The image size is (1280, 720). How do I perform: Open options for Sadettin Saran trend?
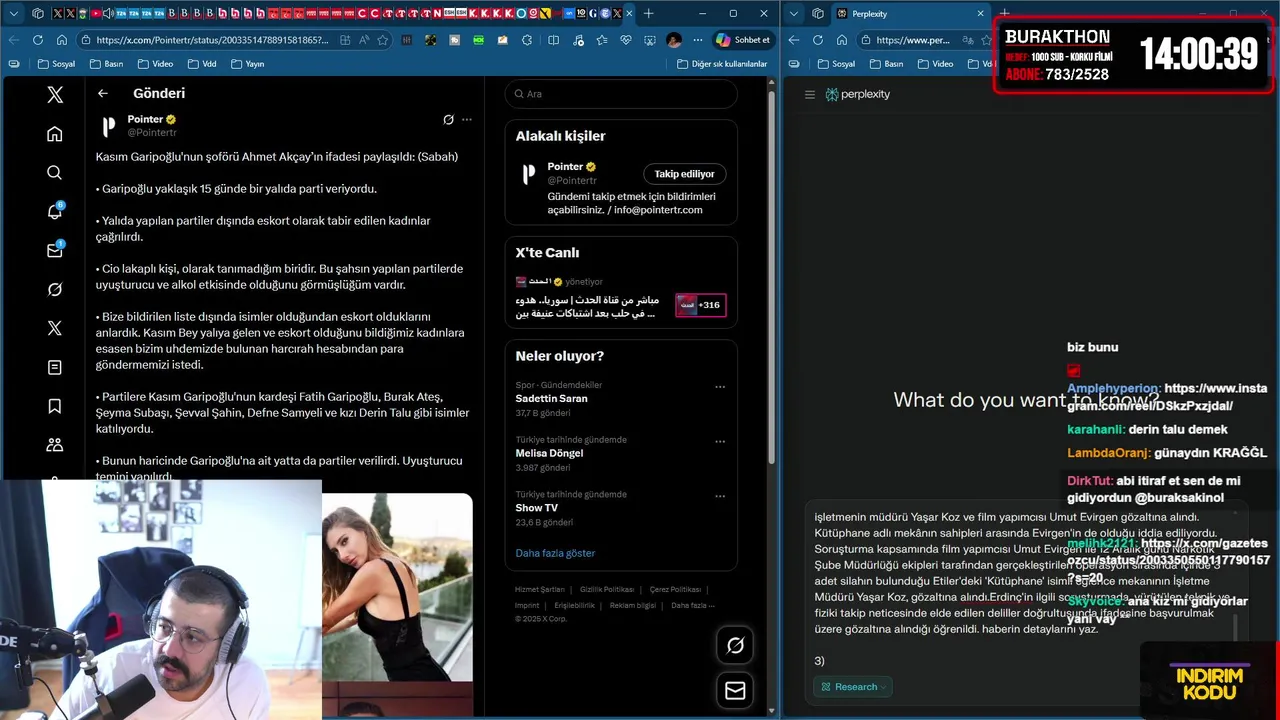[720, 387]
